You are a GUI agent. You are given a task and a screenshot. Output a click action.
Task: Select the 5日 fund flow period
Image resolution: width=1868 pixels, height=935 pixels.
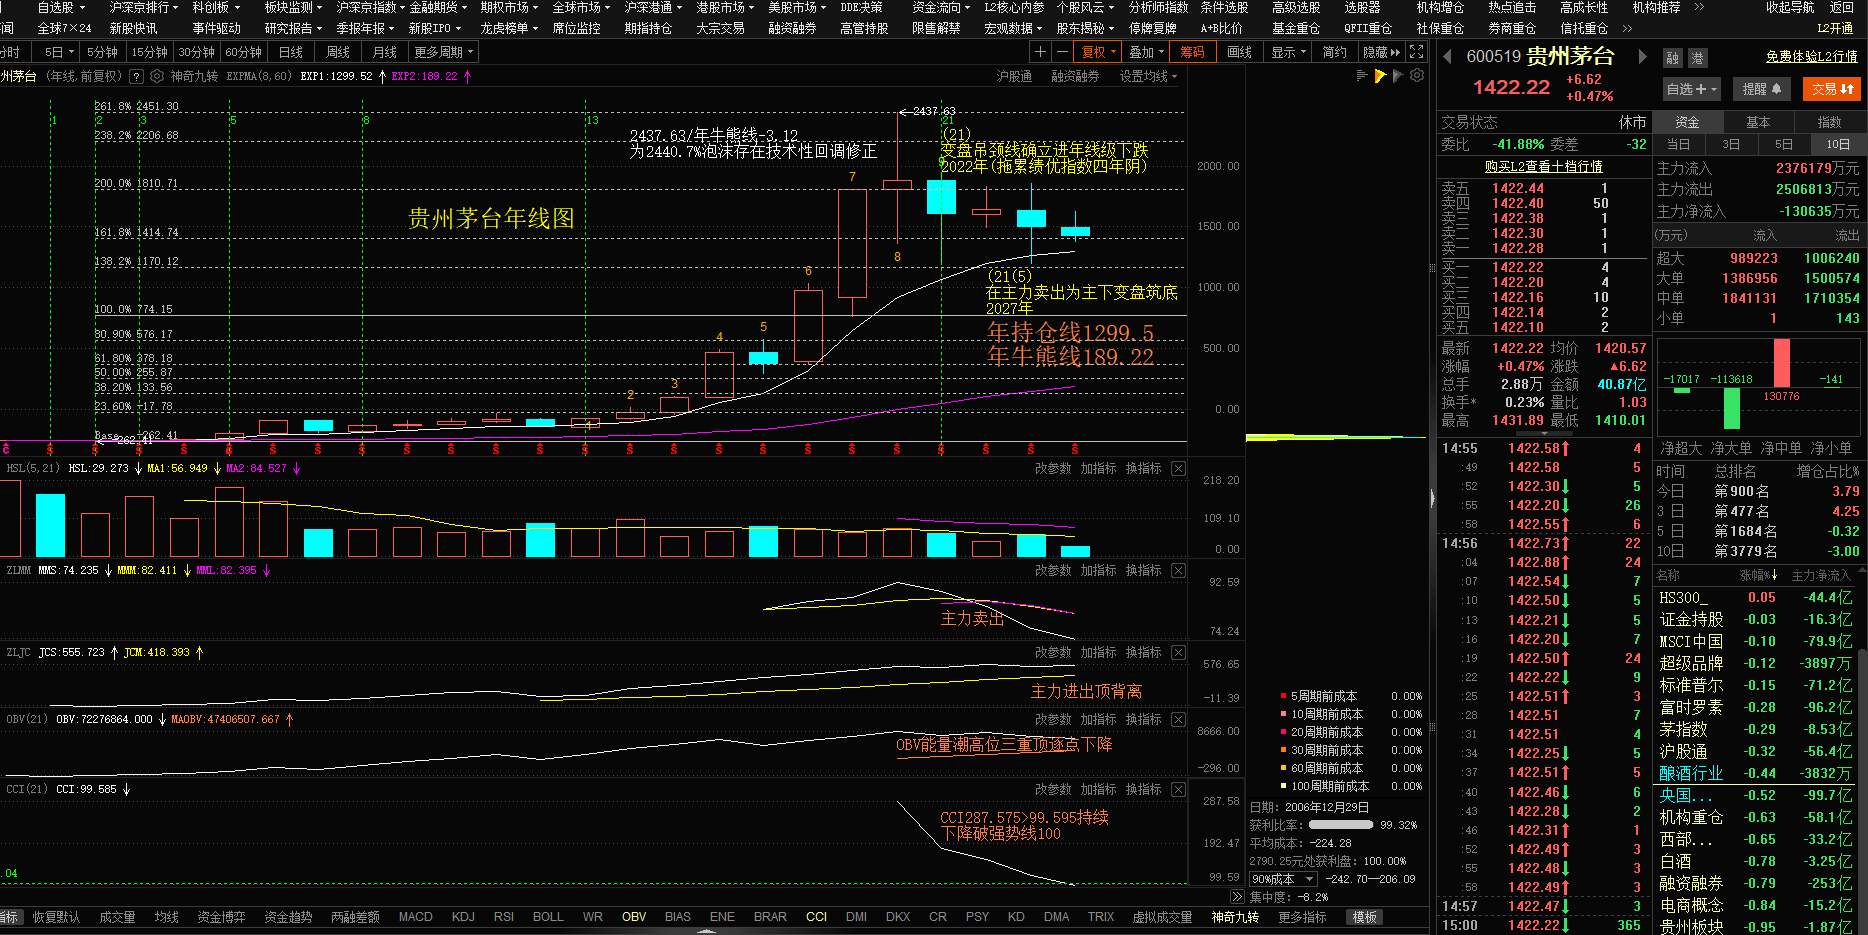[x=1784, y=144]
